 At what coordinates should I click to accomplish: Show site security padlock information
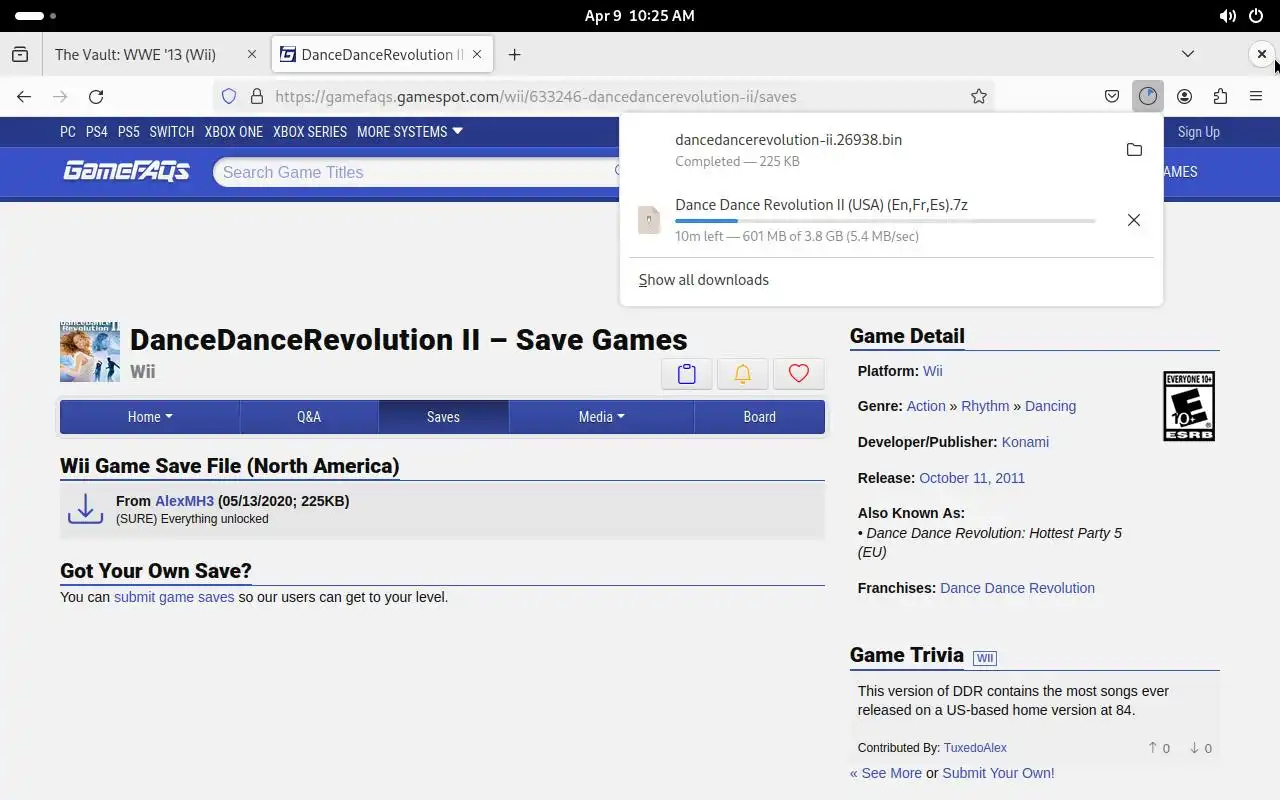coord(257,97)
